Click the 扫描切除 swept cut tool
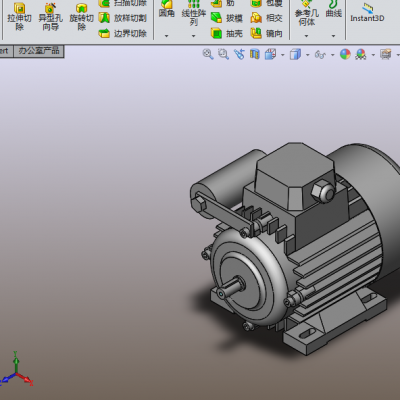This screenshot has width=400, height=400. pos(123,3)
